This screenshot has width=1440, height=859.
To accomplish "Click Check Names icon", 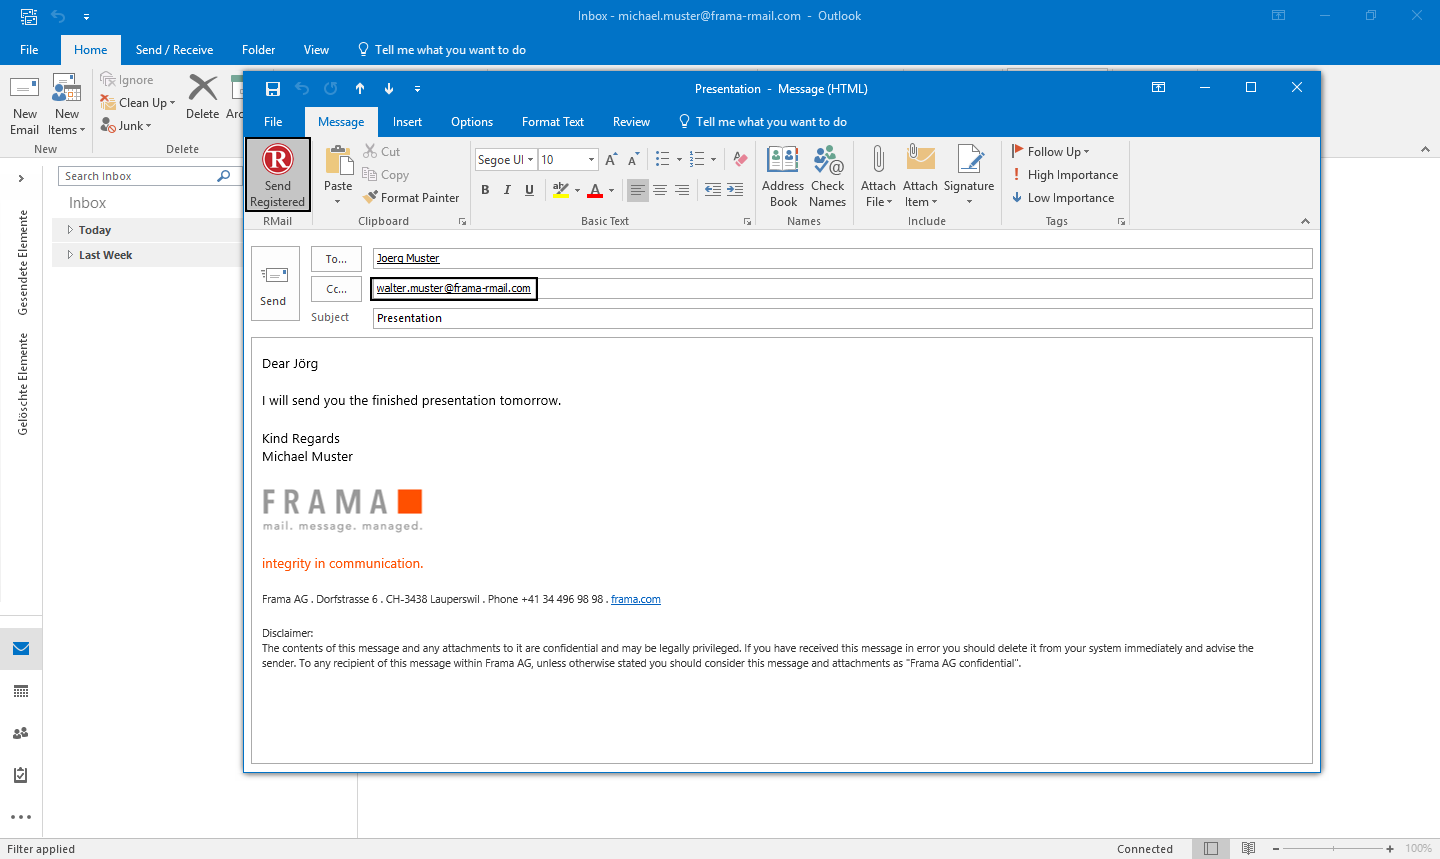I will click(828, 160).
